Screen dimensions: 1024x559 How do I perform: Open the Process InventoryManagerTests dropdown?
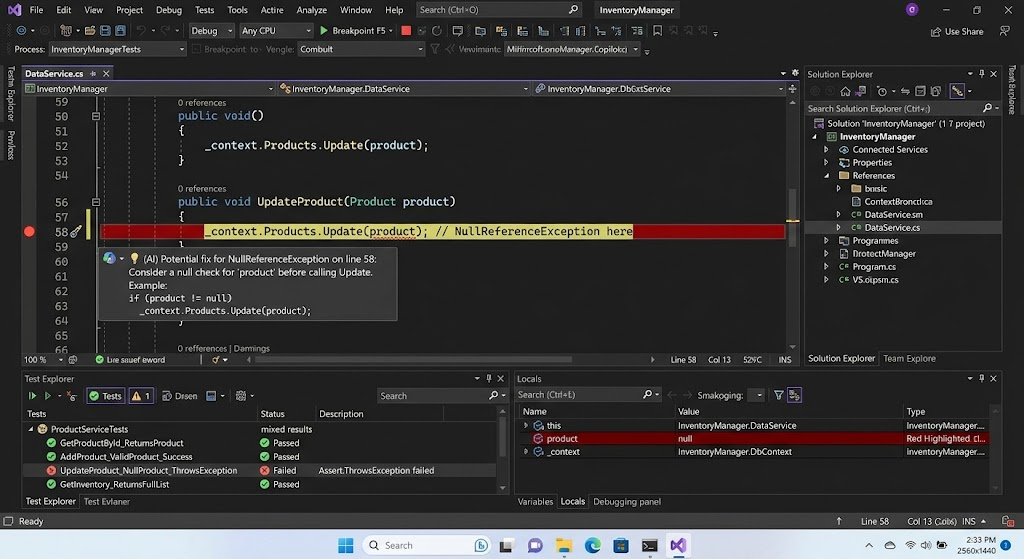(117, 50)
